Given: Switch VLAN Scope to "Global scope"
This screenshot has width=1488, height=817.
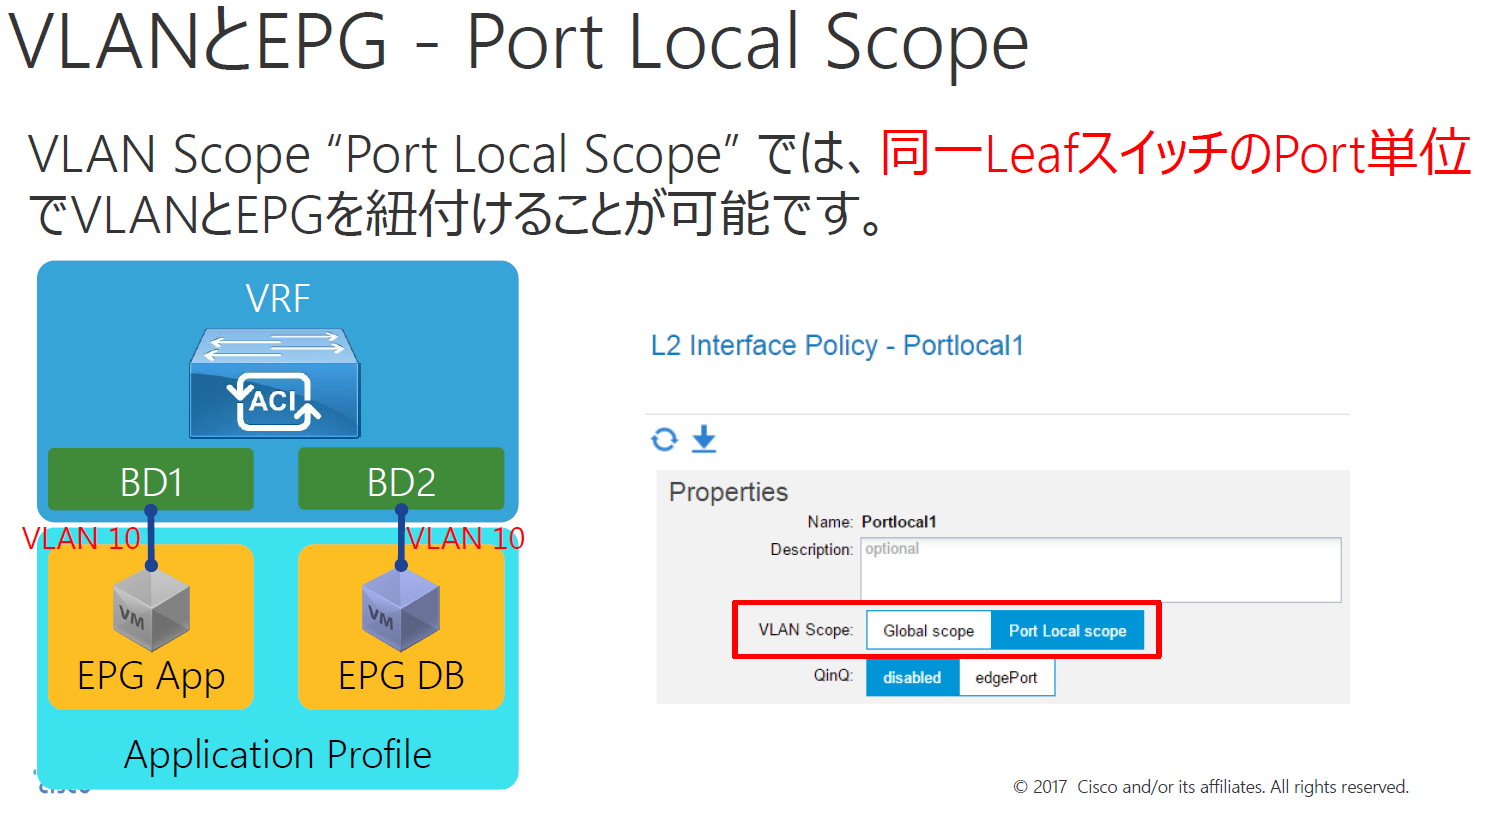Looking at the screenshot, I should click(x=928, y=630).
